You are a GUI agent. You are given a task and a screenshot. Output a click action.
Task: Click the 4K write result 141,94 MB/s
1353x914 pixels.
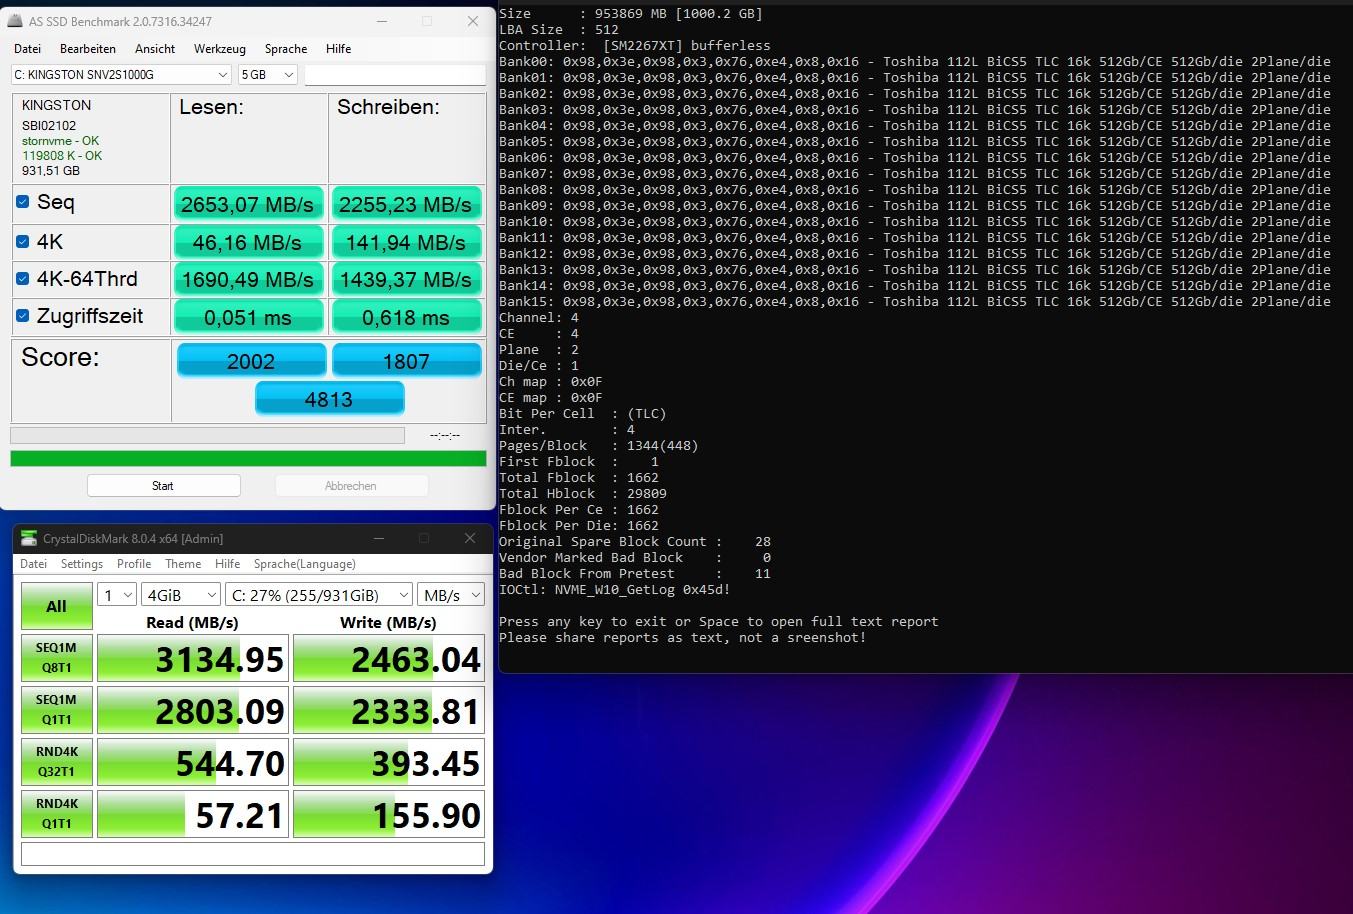(406, 242)
